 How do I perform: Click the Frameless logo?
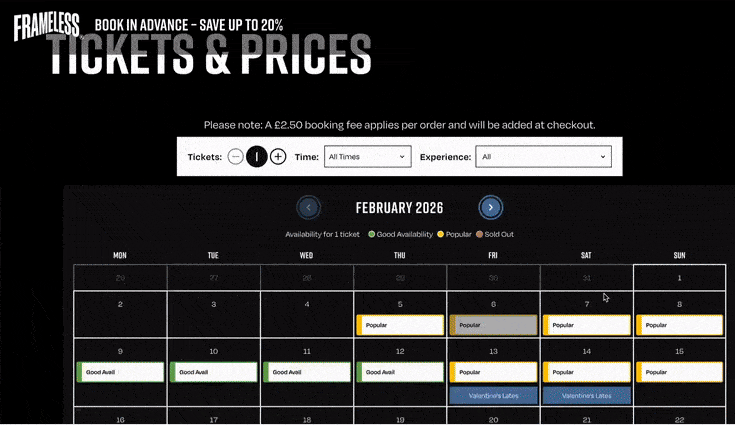click(47, 23)
